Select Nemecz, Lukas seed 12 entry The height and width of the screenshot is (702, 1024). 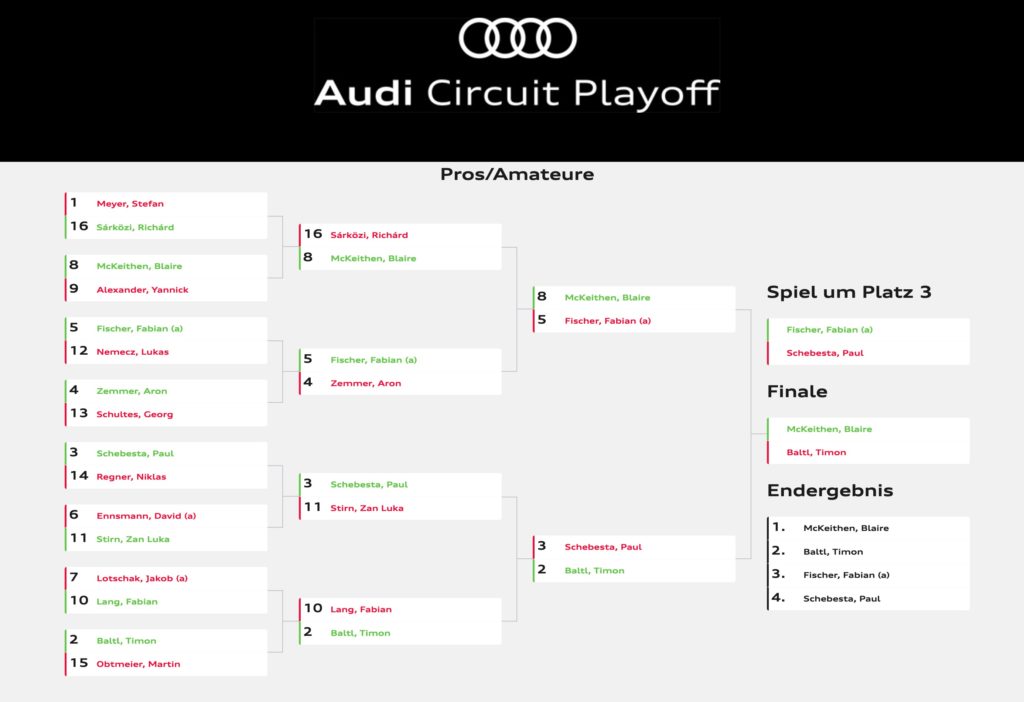(132, 352)
